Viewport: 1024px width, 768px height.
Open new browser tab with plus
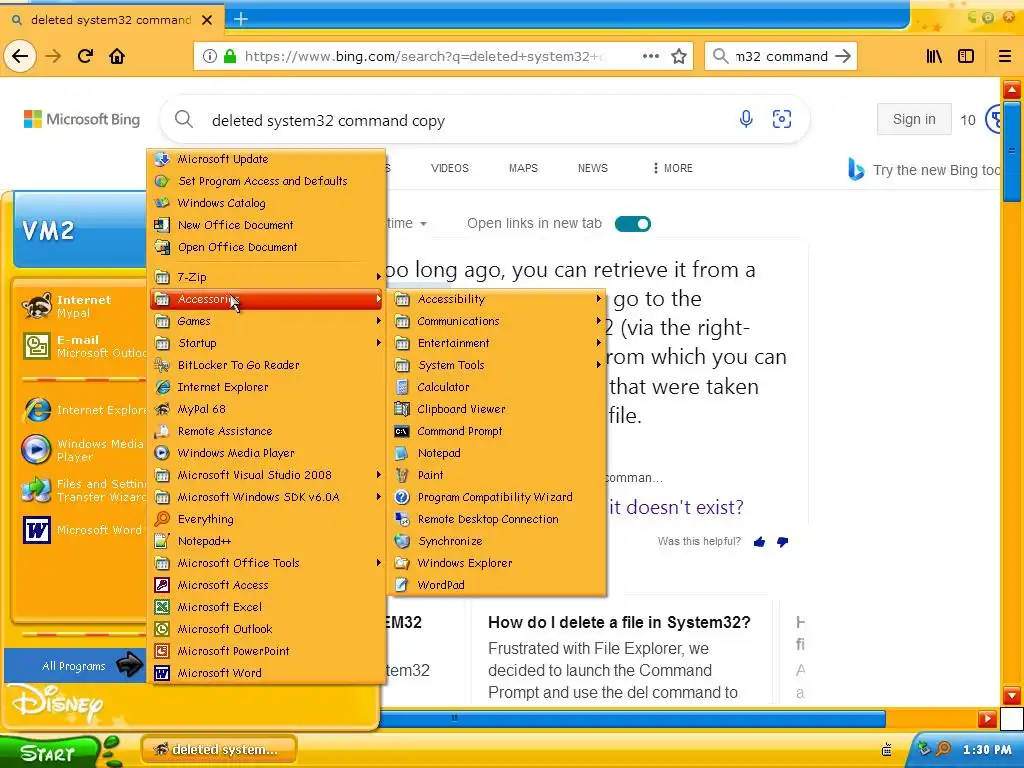pyautogui.click(x=241, y=19)
